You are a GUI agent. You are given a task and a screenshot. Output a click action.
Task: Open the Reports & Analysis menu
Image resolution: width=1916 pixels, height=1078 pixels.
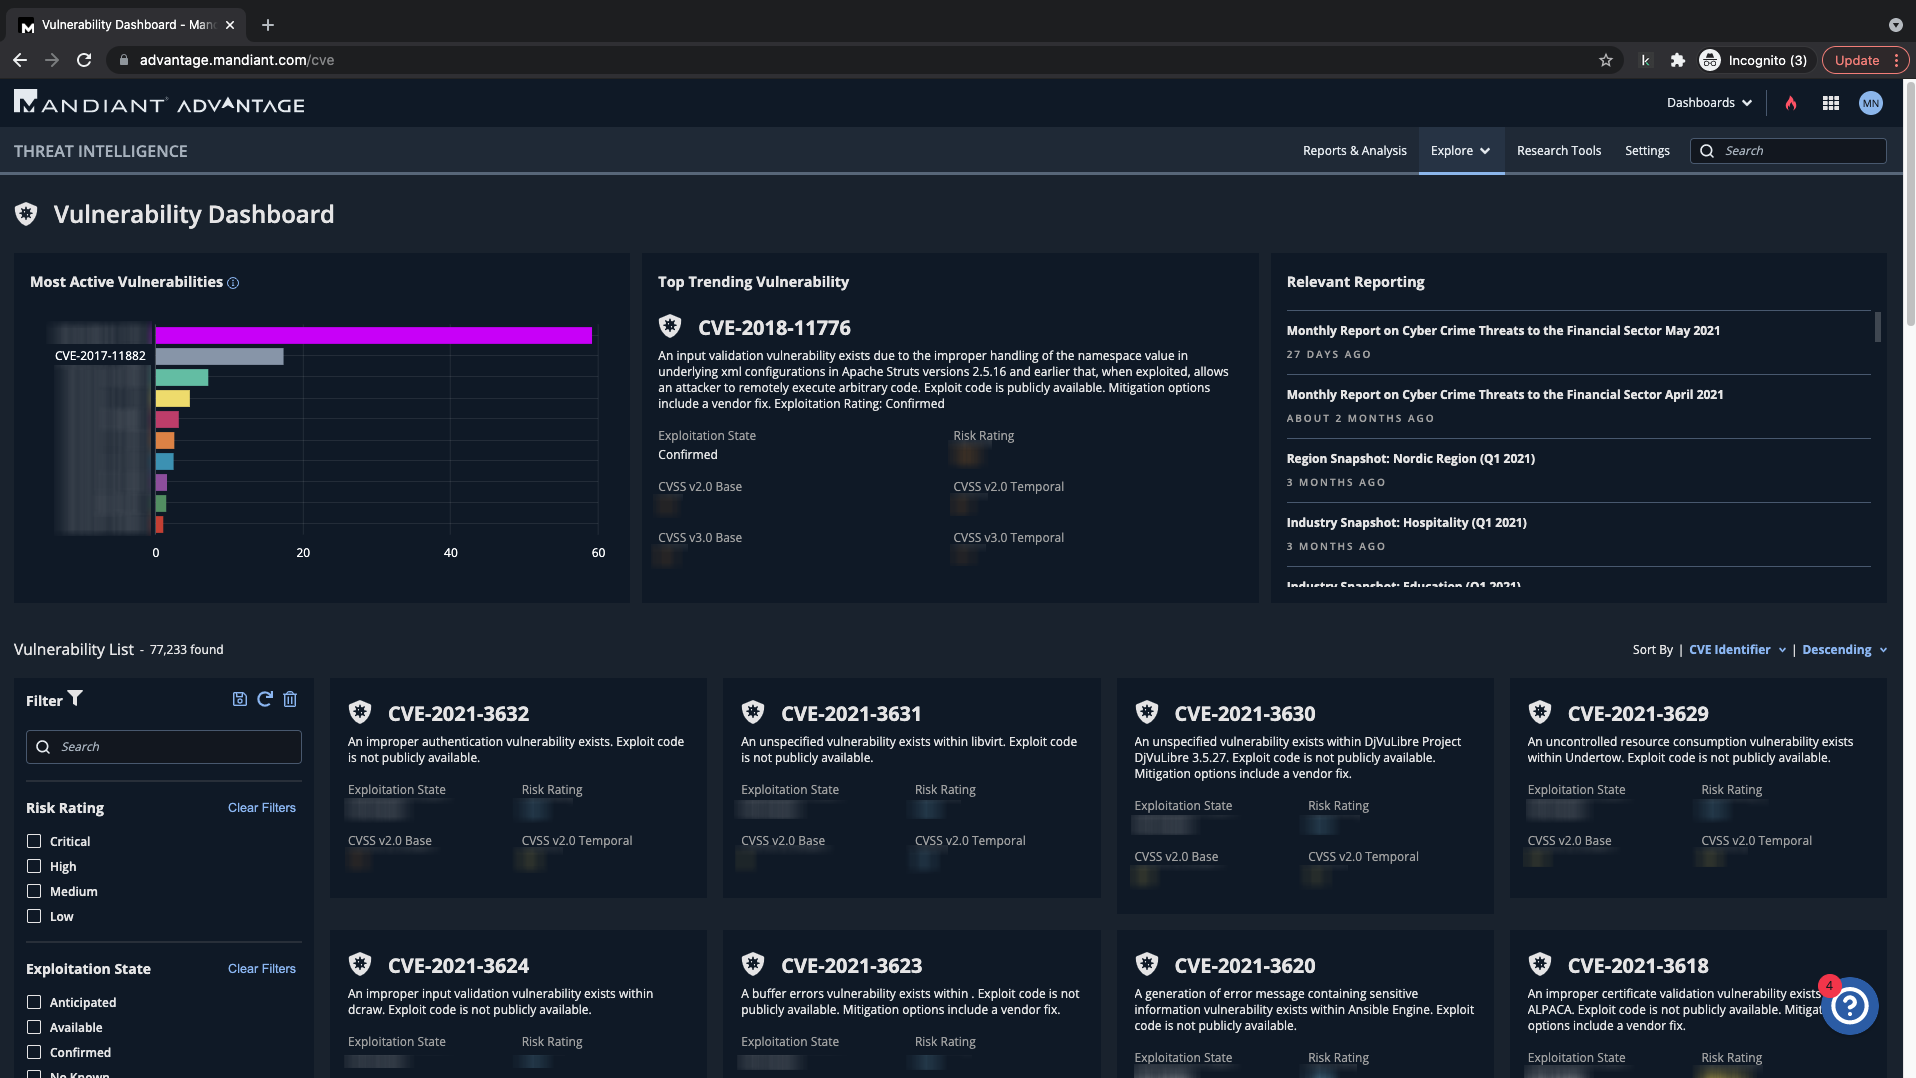[1354, 151]
